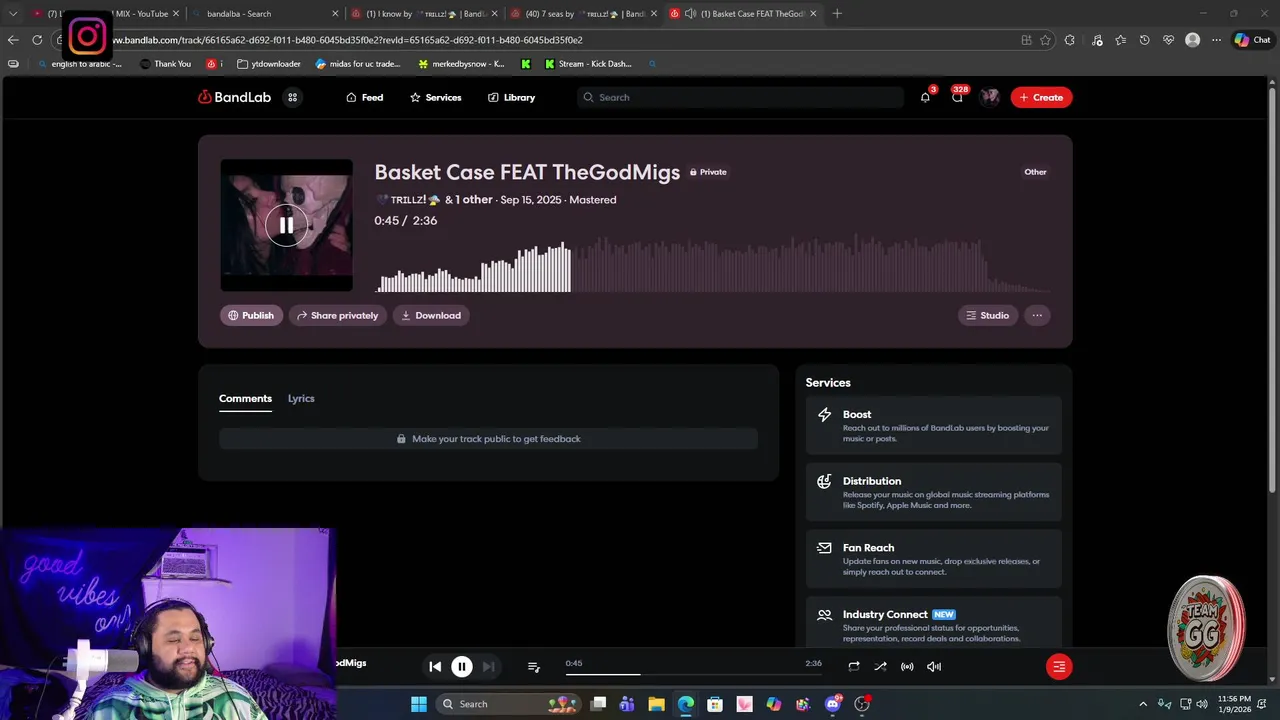The image size is (1280, 720).
Task: Click 'Make your track public to get feedback'
Action: 488,439
